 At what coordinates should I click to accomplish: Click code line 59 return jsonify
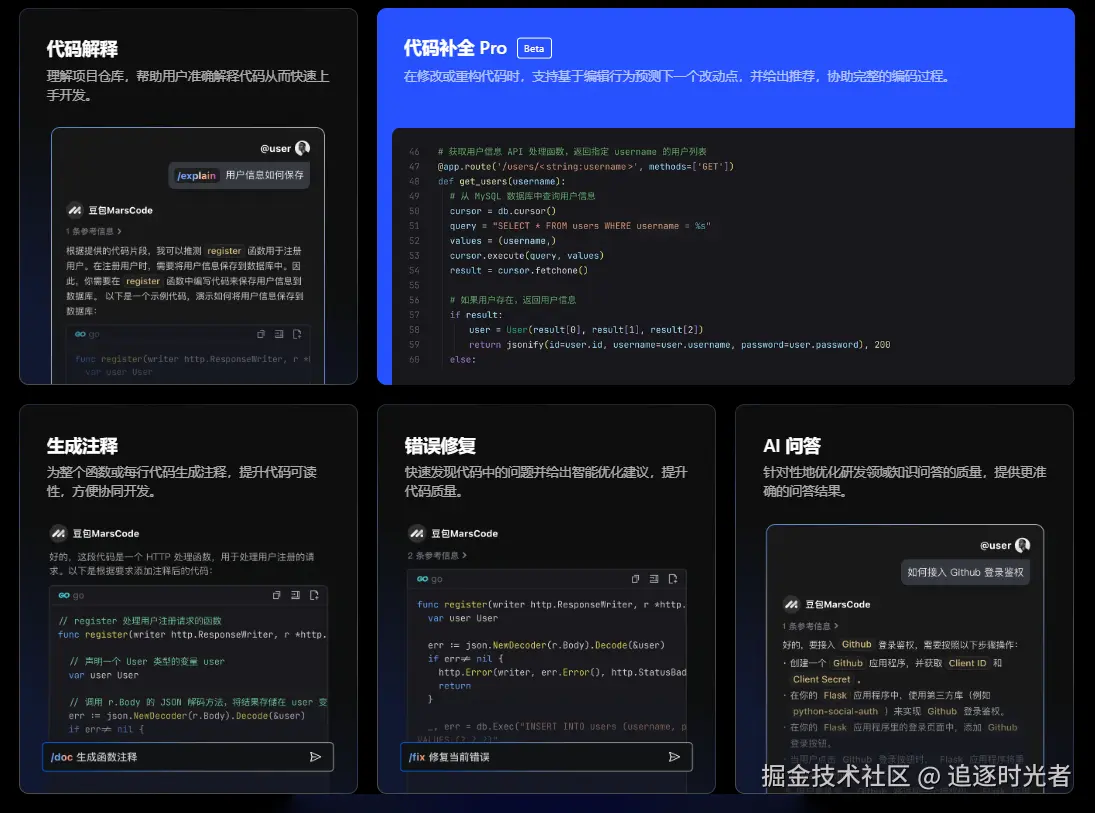click(679, 345)
